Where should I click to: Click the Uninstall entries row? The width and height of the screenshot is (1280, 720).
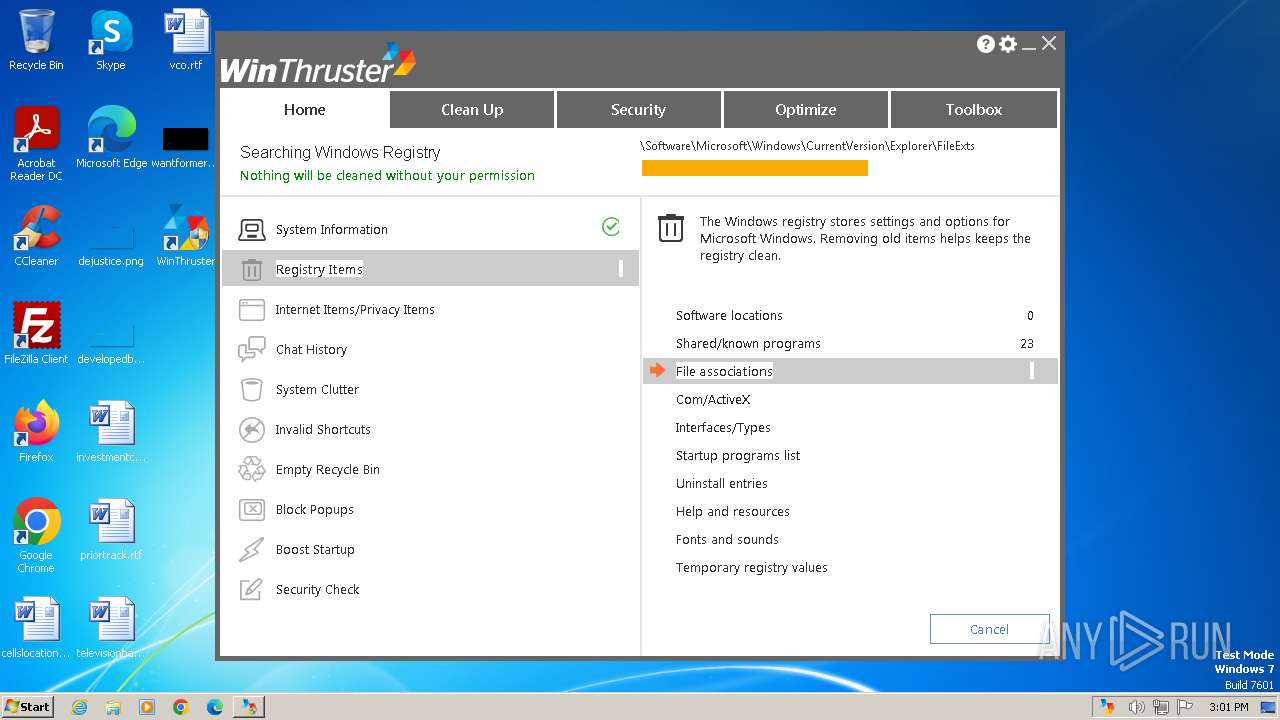coord(850,483)
